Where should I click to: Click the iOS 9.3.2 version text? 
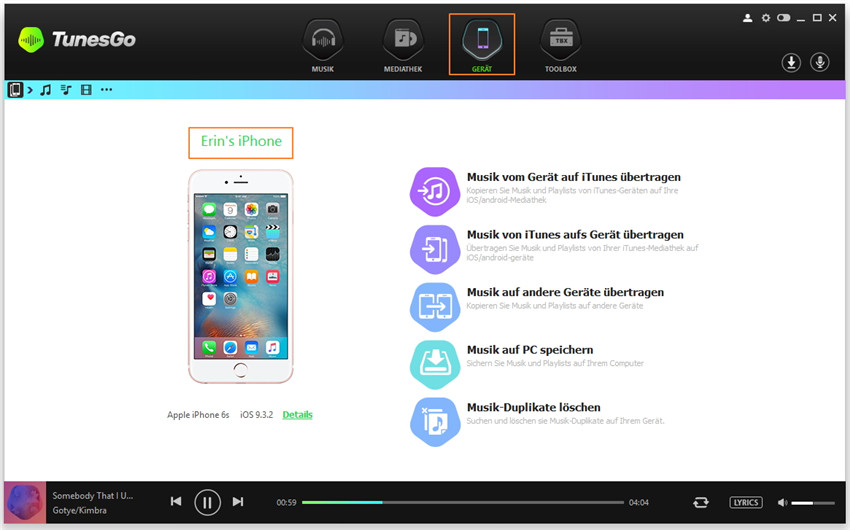click(256, 415)
